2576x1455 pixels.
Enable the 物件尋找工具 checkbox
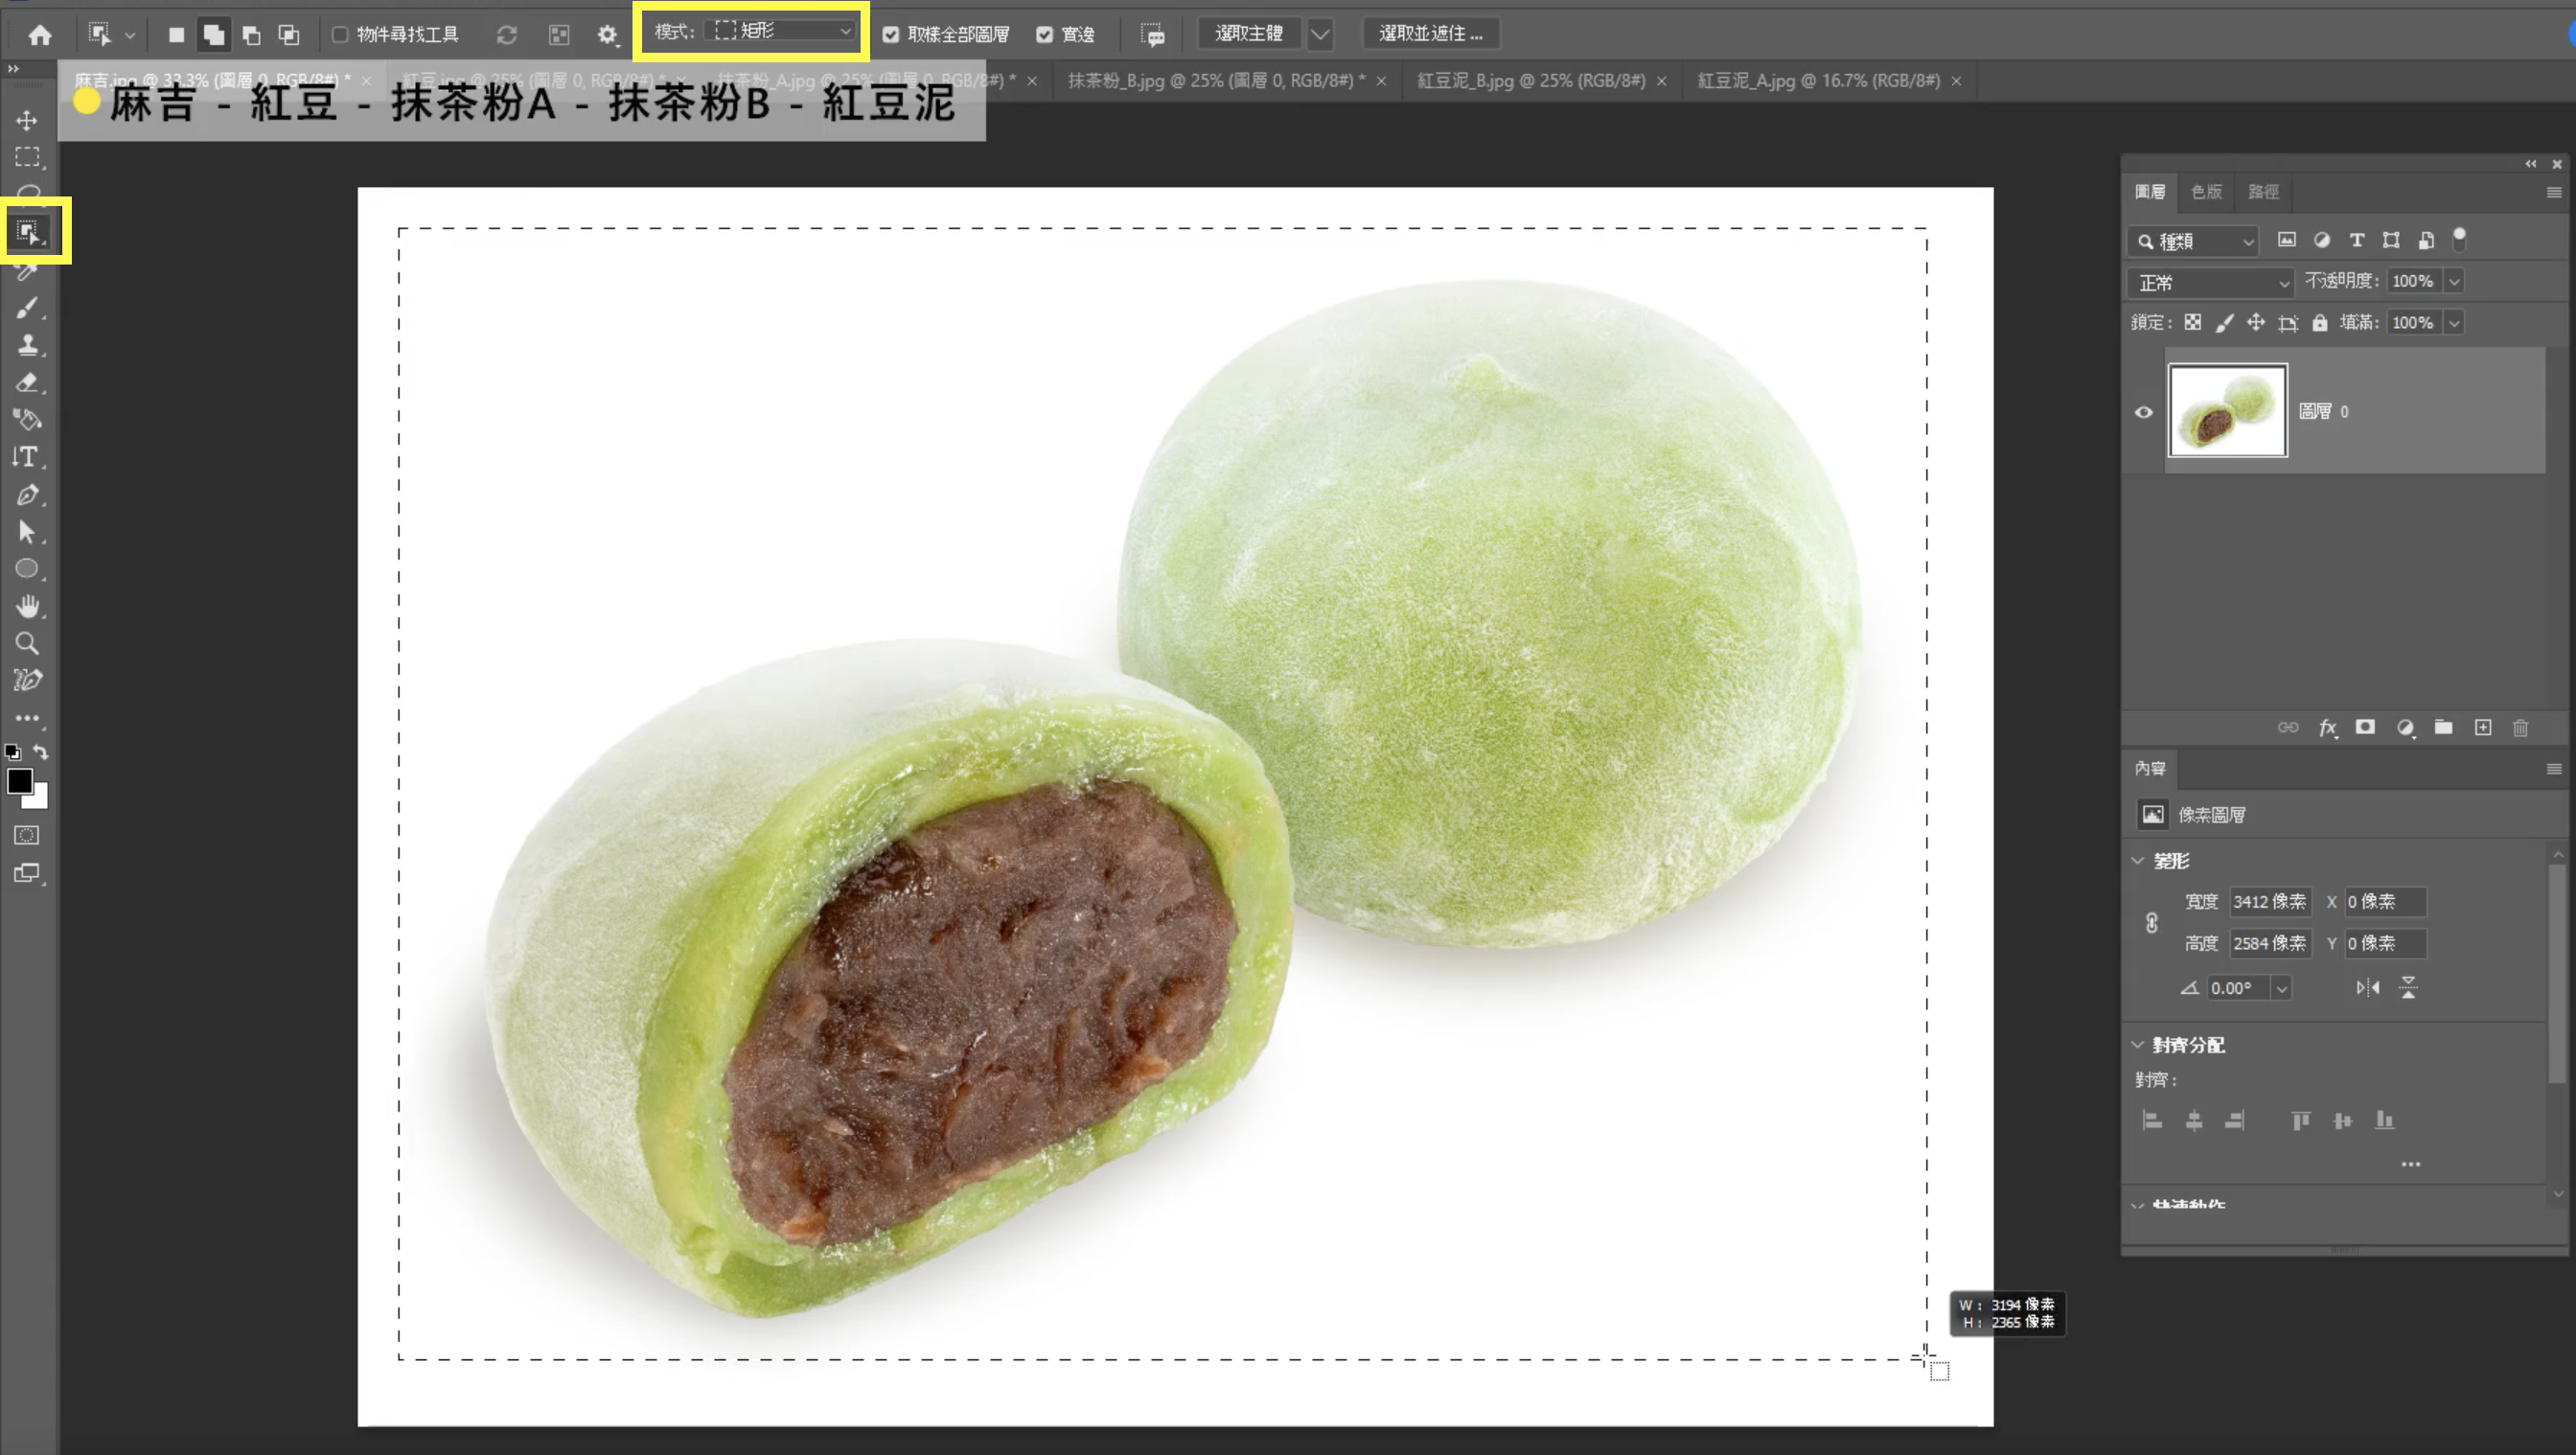[x=340, y=35]
